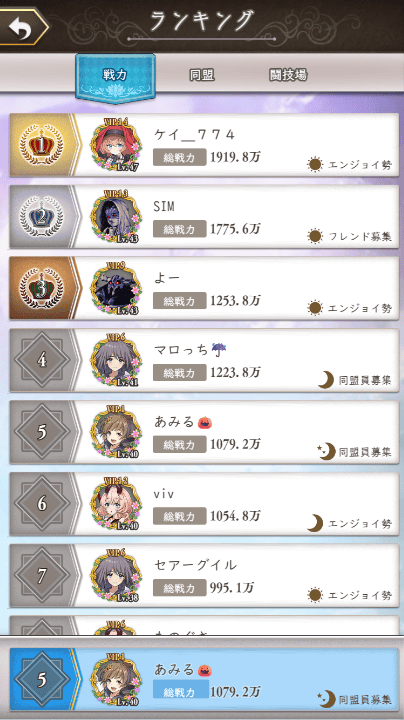Tap ケイ__774's red-hooded avatar
Viewport: 404px width, 720px height.
(x=115, y=145)
